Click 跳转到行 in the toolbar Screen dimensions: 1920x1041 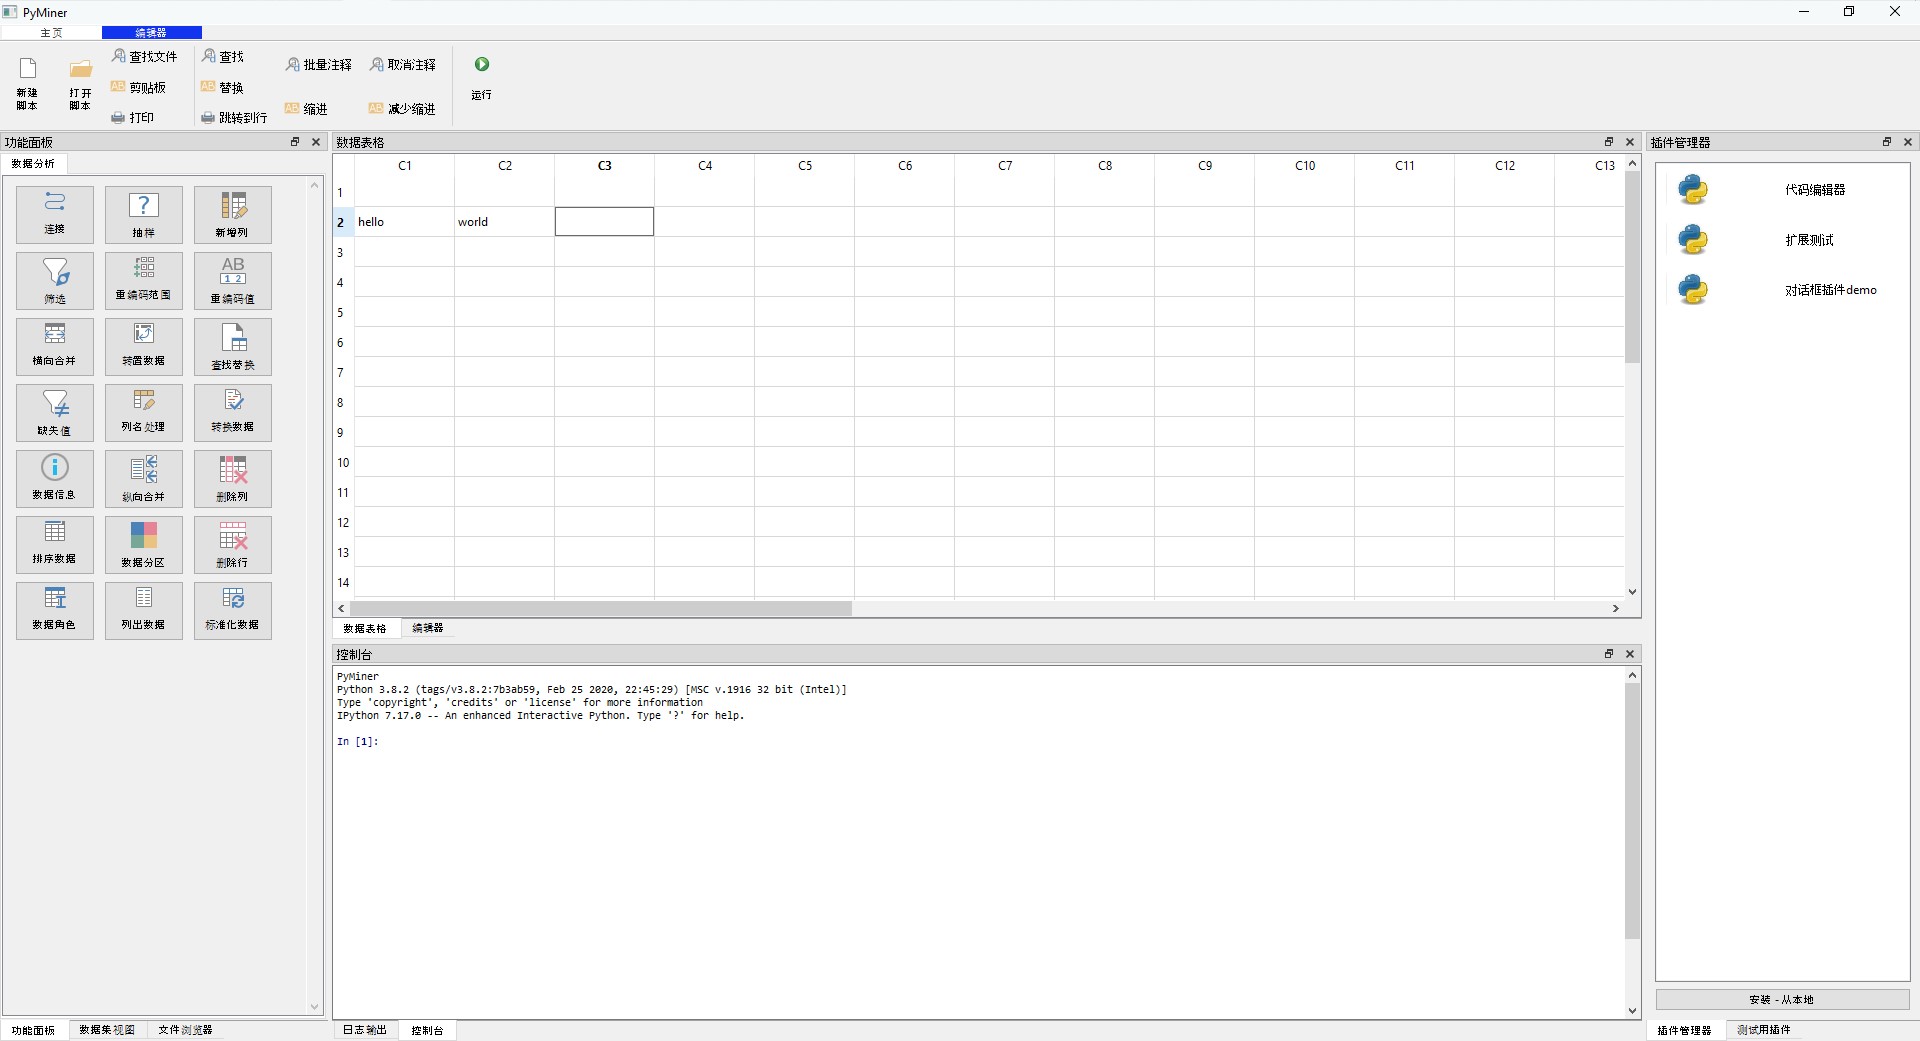pos(234,117)
